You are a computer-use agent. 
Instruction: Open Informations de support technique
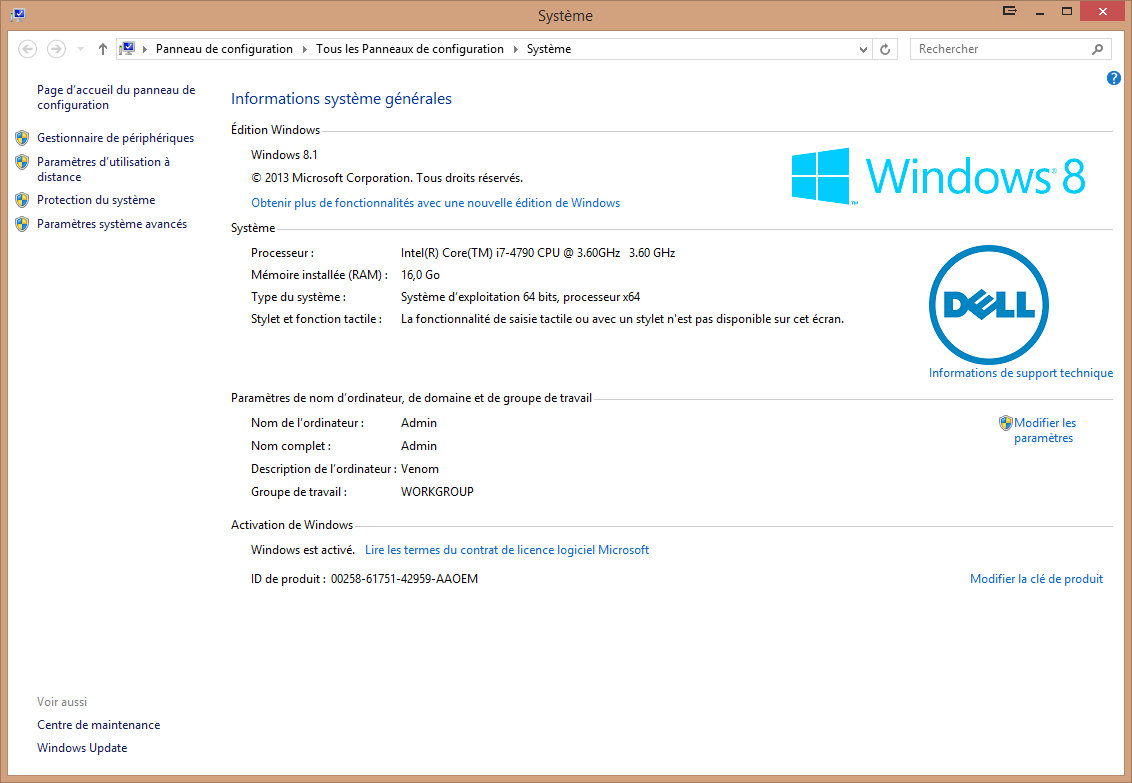tap(1021, 373)
